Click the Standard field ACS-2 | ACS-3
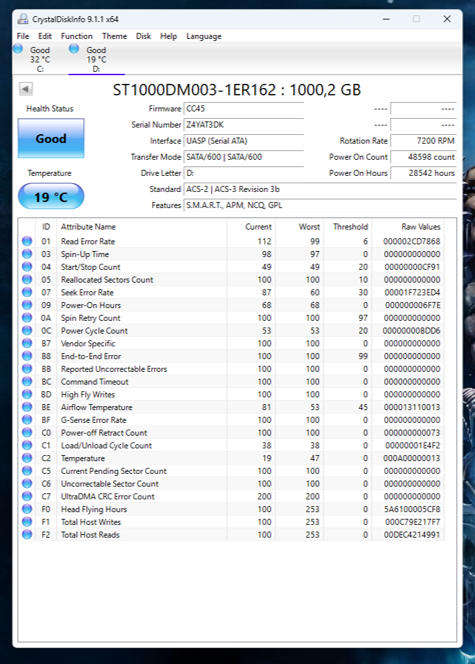The height and width of the screenshot is (664, 475). pyautogui.click(x=320, y=189)
